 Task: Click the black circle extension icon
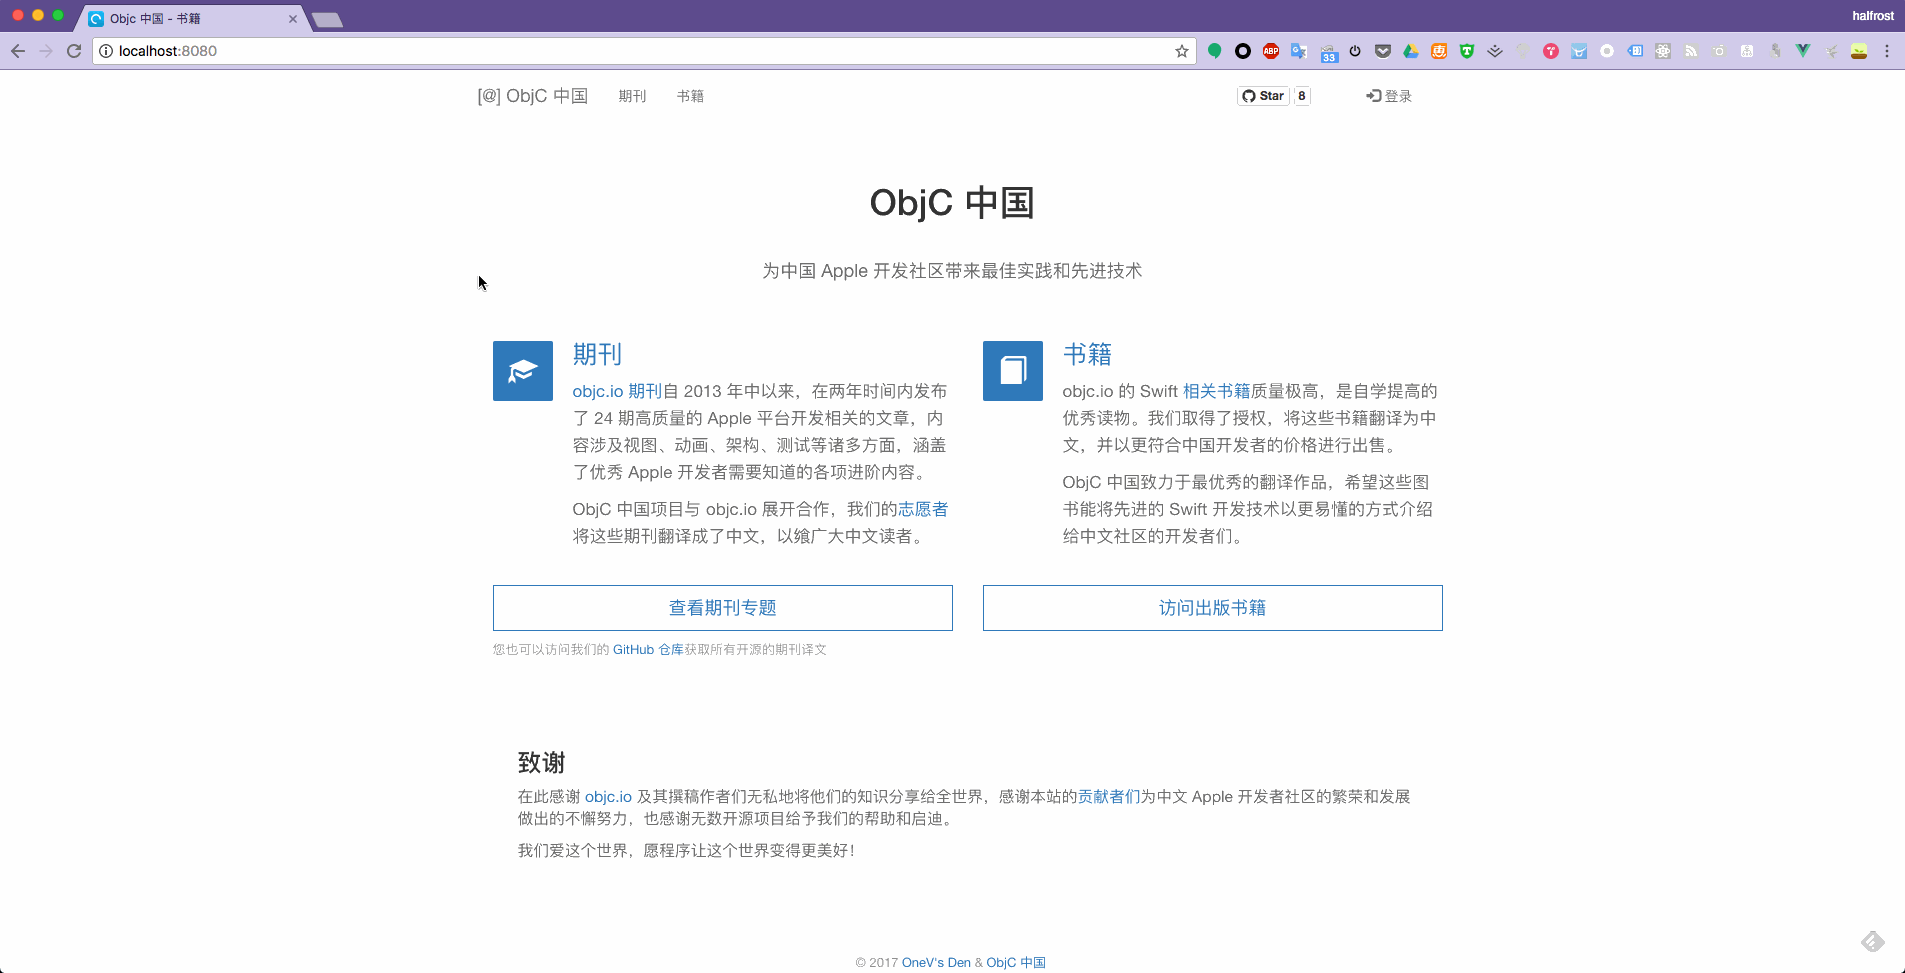1243,51
